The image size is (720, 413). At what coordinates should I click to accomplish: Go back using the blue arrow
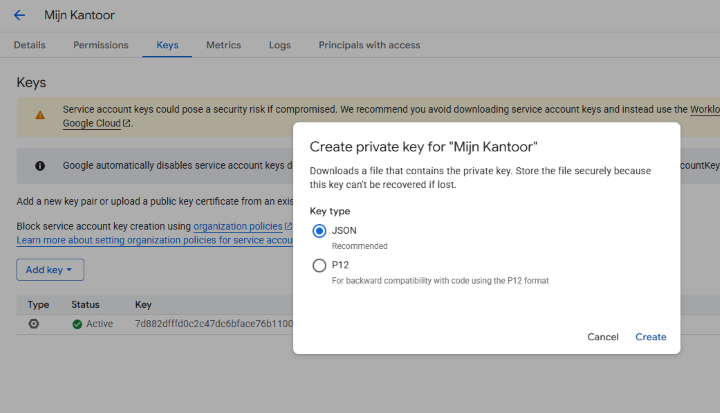(x=19, y=15)
